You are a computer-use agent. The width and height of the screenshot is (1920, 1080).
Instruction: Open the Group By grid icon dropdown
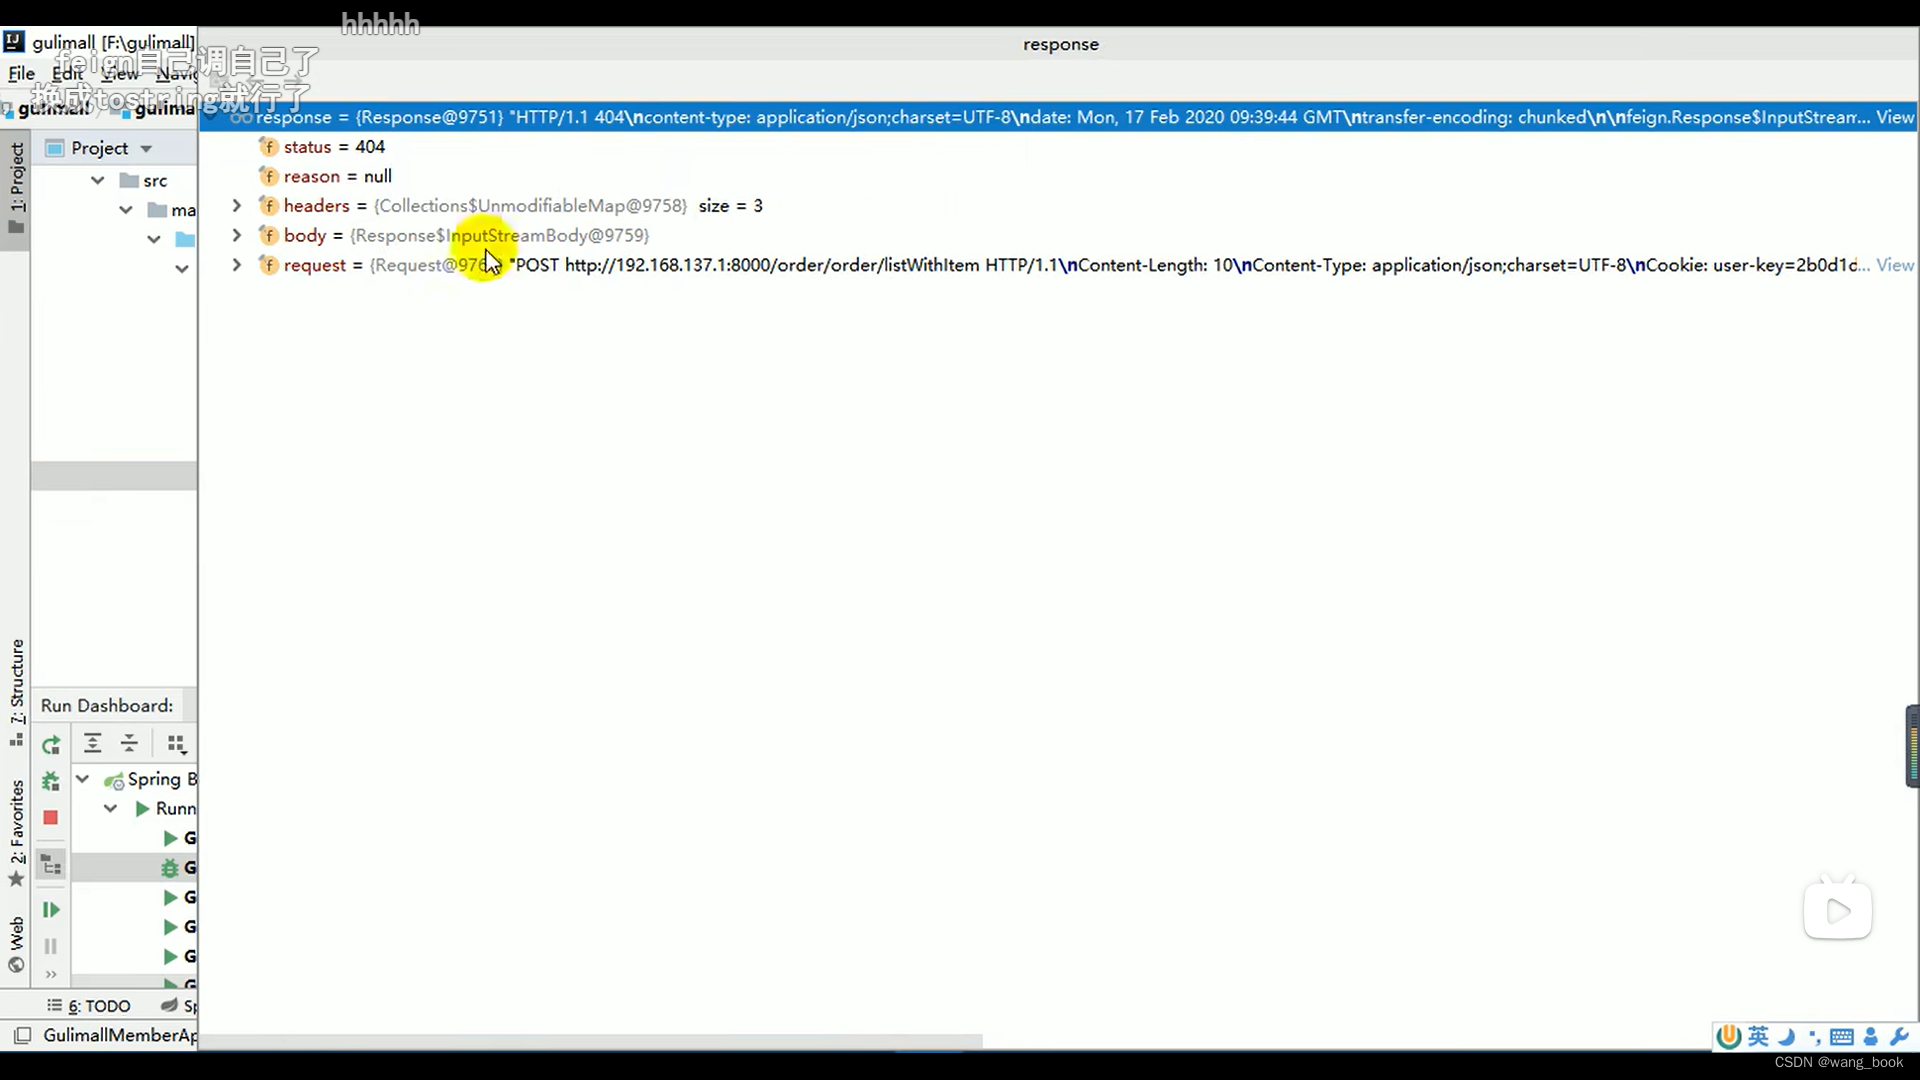177,743
